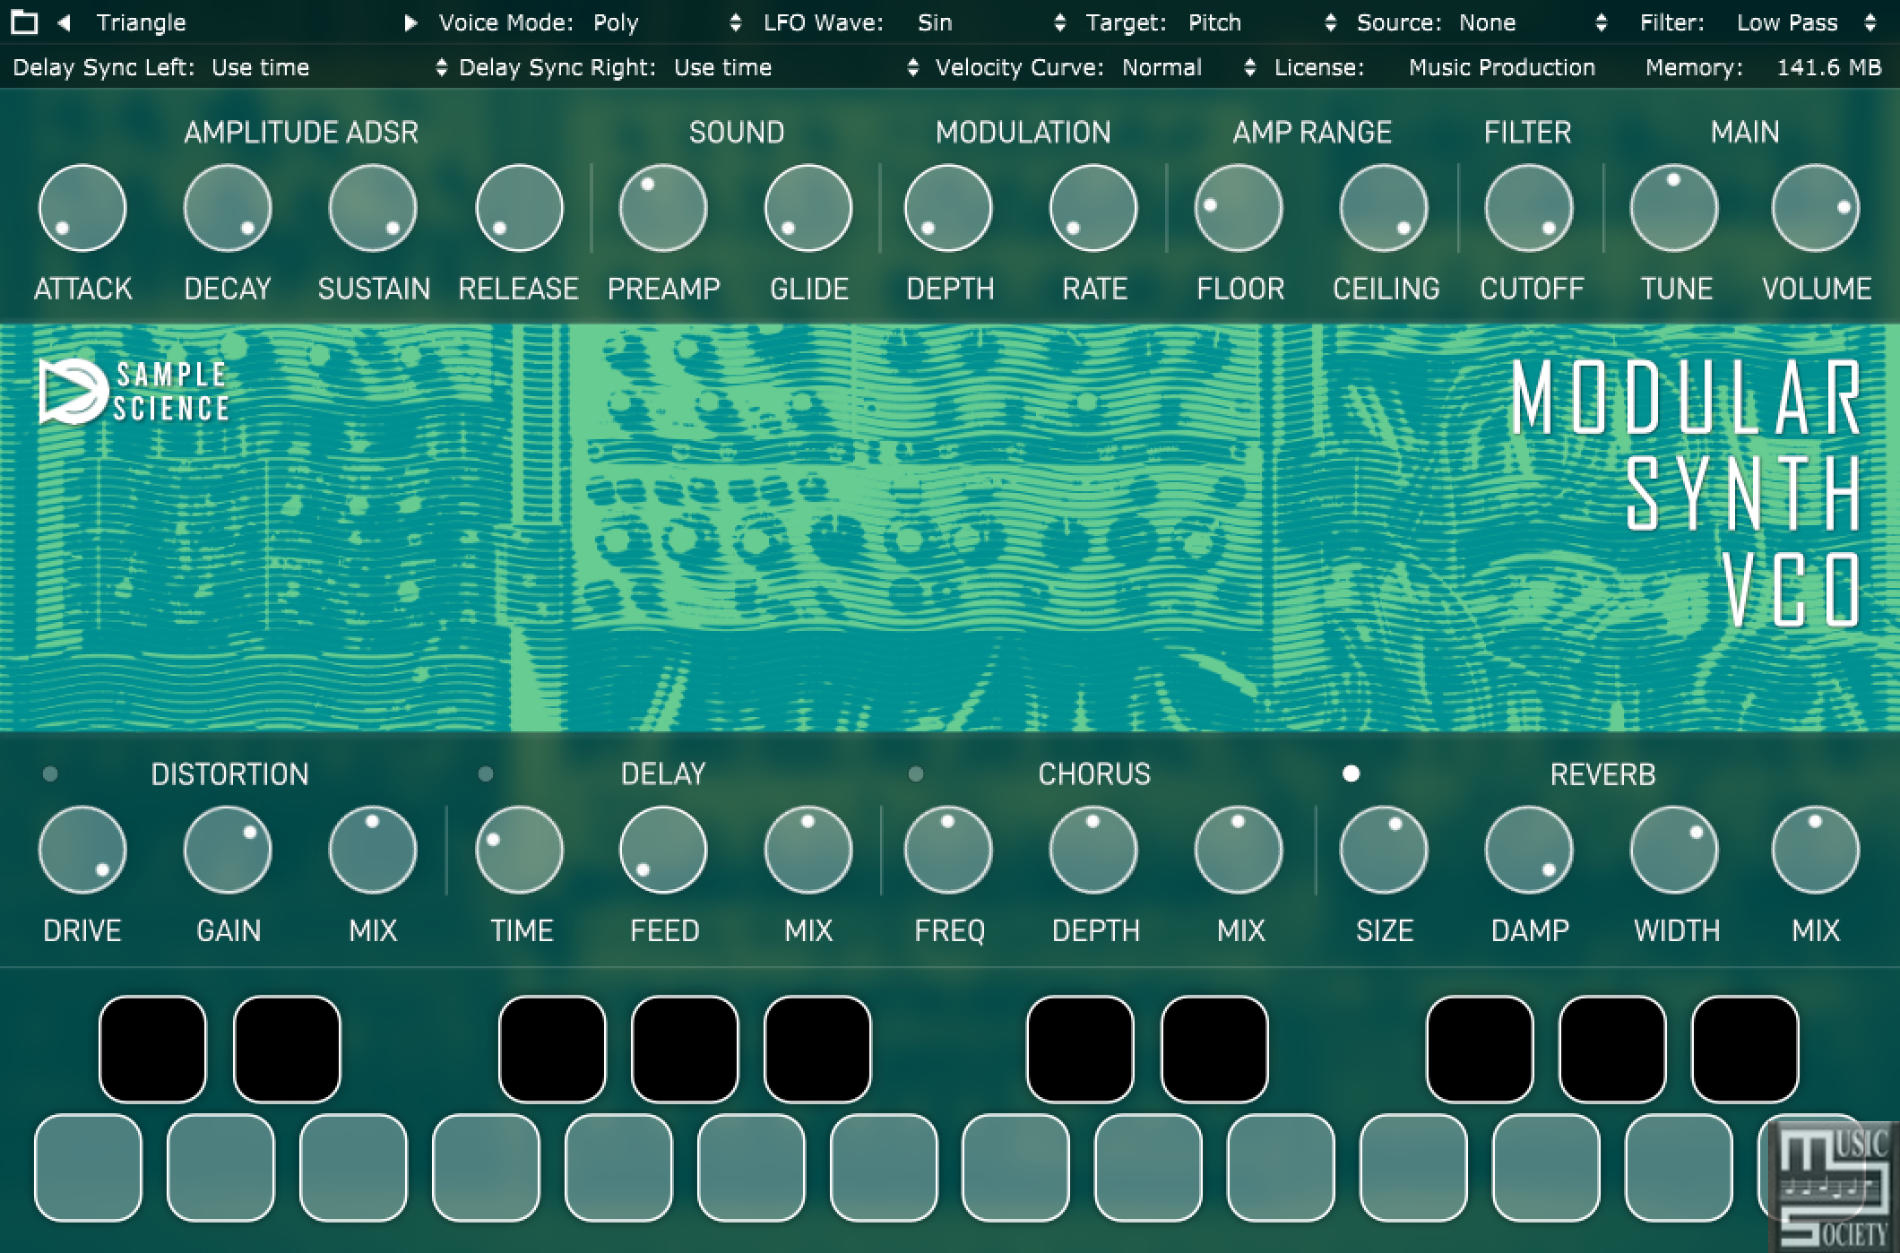Click the Release knob
1900x1253 pixels.
[519, 208]
